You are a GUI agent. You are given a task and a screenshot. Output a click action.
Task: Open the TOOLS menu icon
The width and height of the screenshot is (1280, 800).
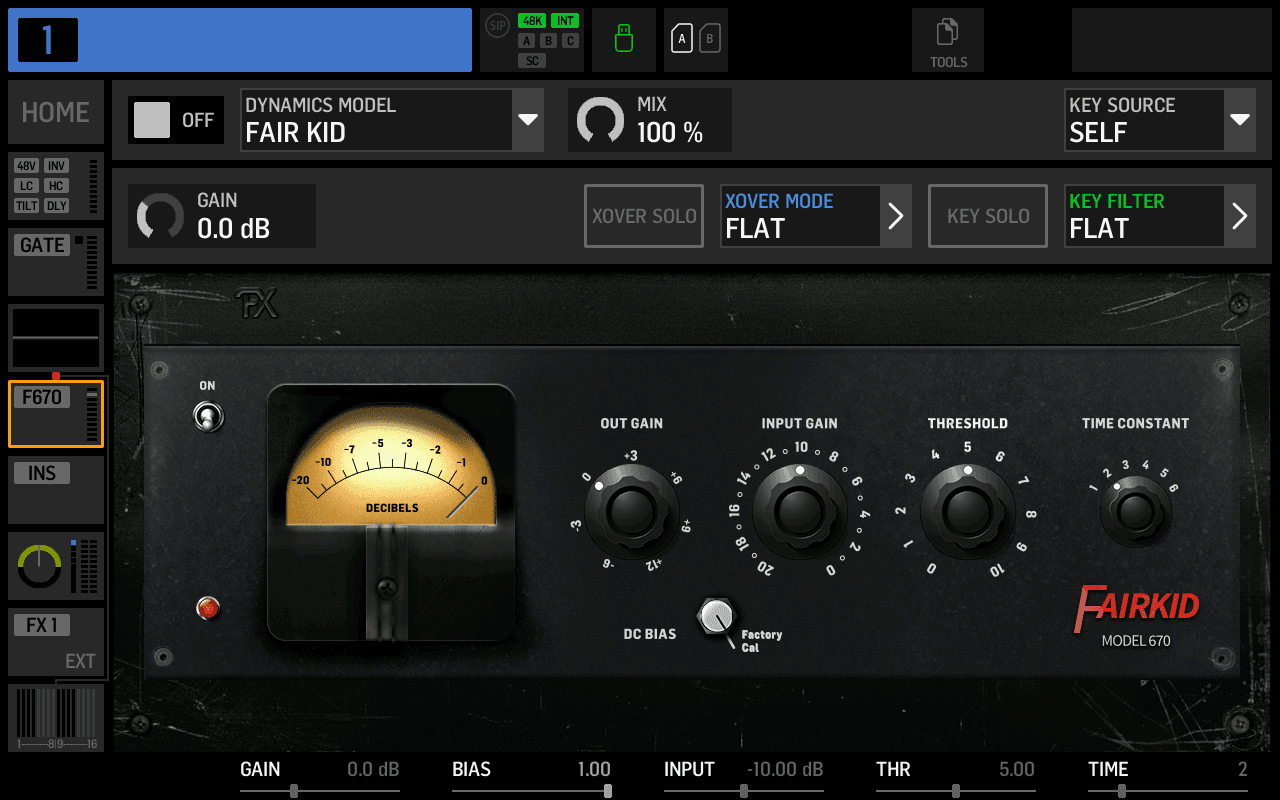coord(947,40)
